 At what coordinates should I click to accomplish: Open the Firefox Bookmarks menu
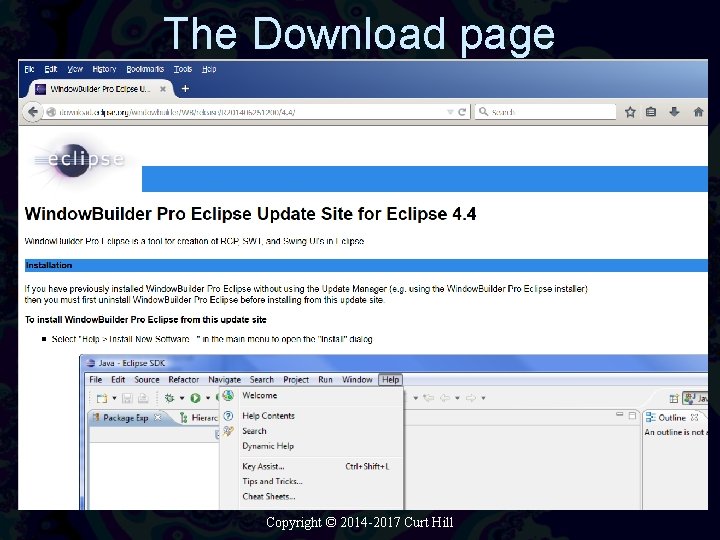point(145,69)
